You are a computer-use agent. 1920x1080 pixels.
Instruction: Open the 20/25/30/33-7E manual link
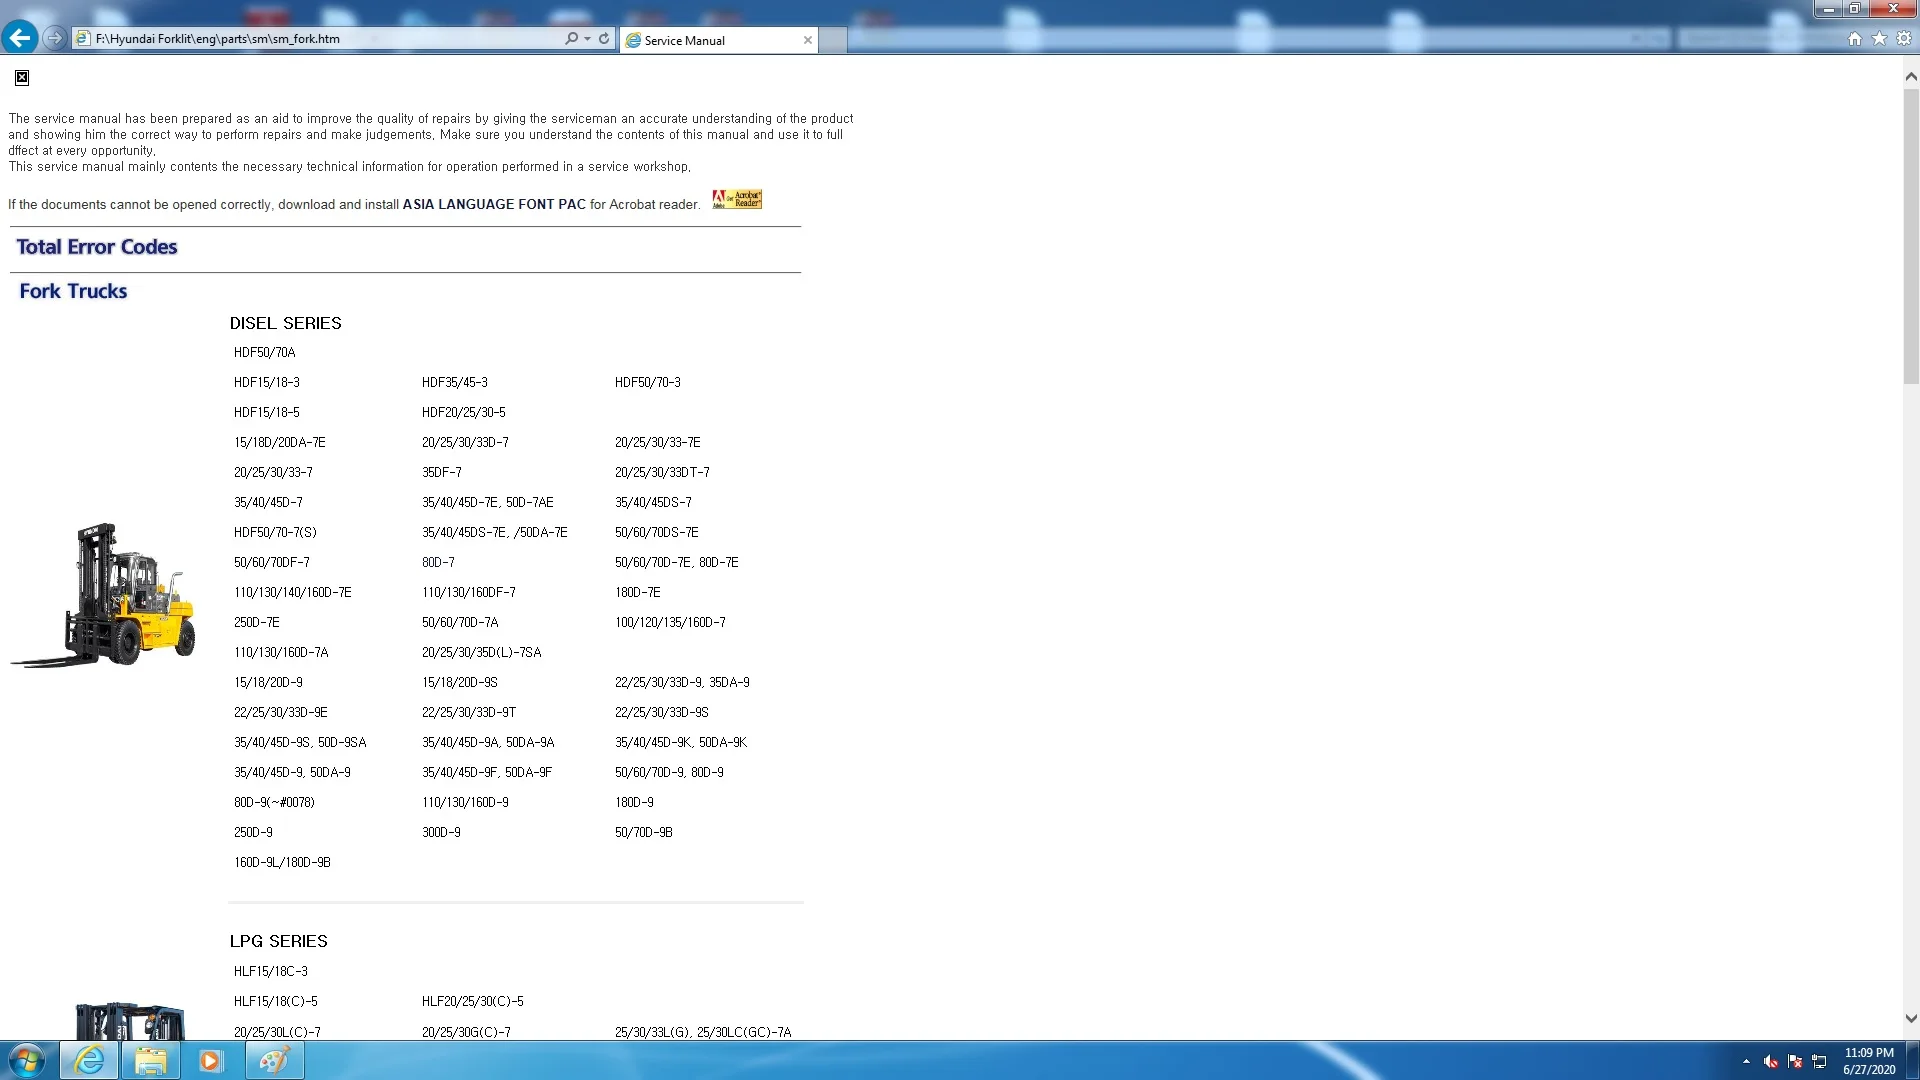658,442
